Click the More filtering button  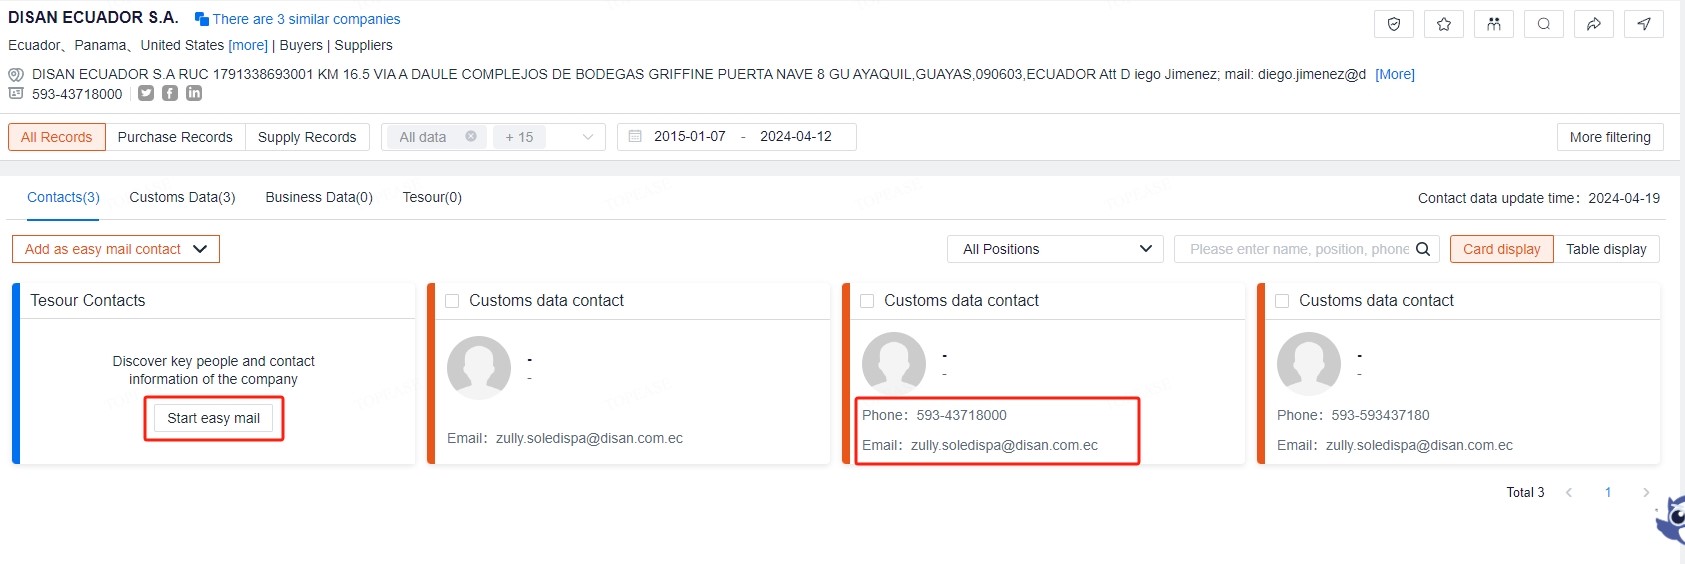click(x=1610, y=137)
